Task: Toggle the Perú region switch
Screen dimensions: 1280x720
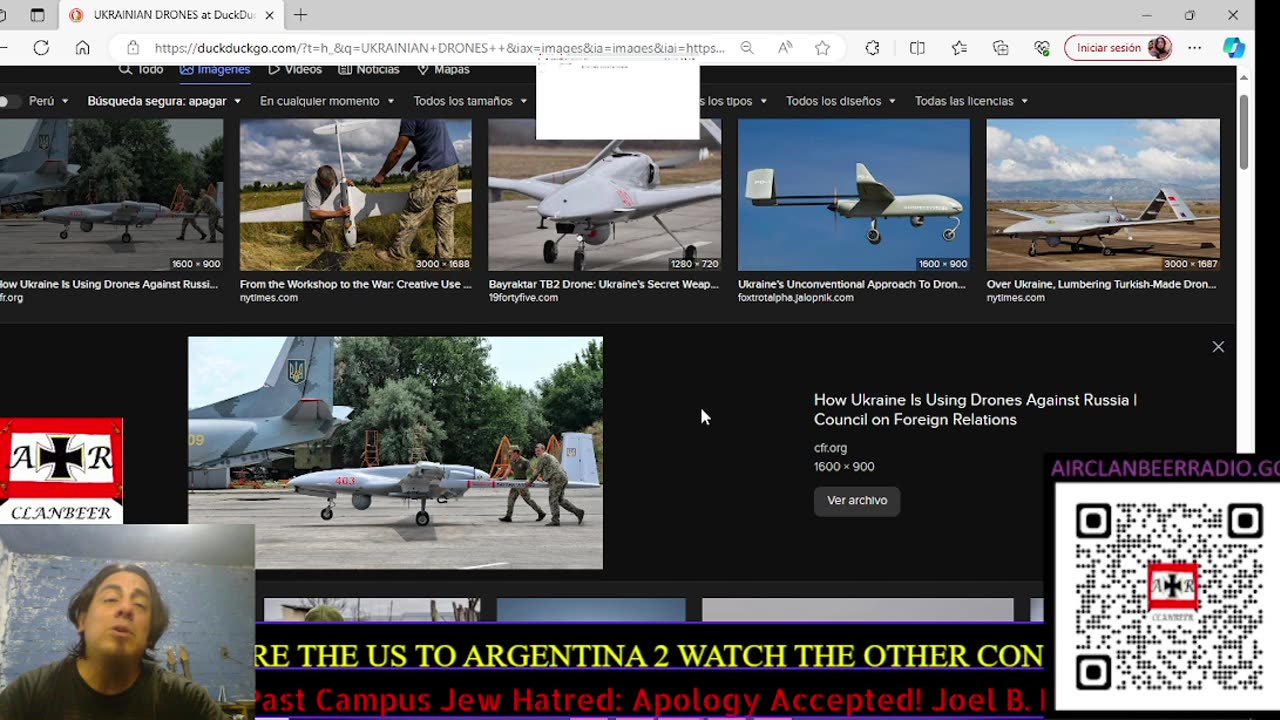Action: coord(10,101)
